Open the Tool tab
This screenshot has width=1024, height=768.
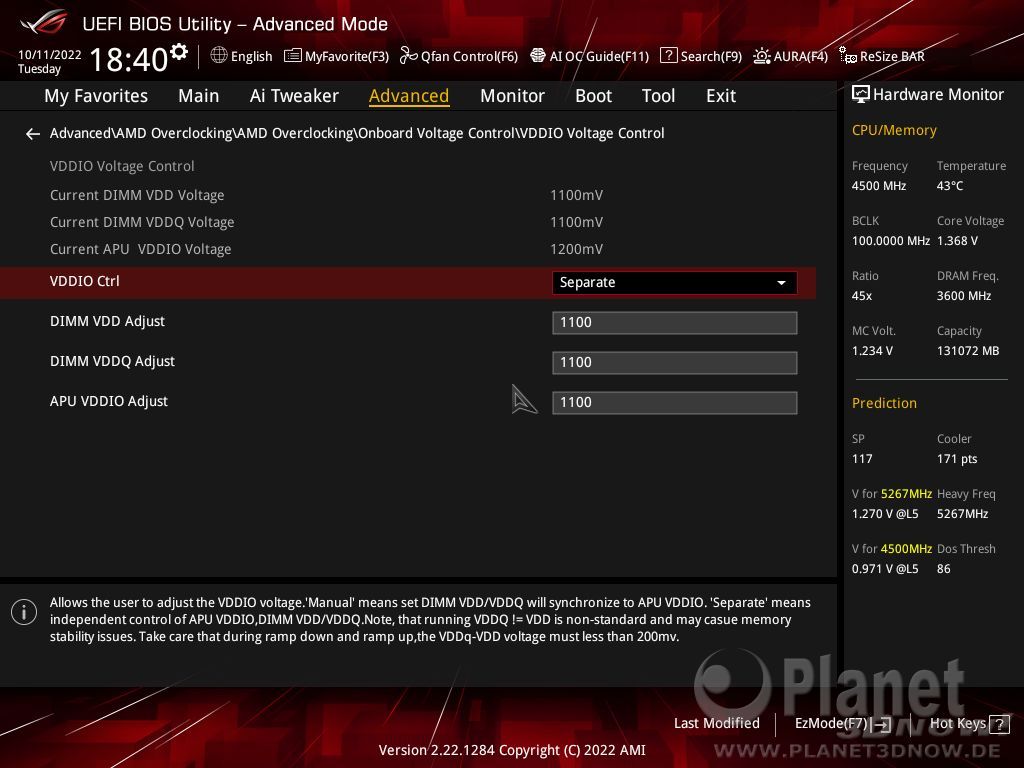click(658, 96)
